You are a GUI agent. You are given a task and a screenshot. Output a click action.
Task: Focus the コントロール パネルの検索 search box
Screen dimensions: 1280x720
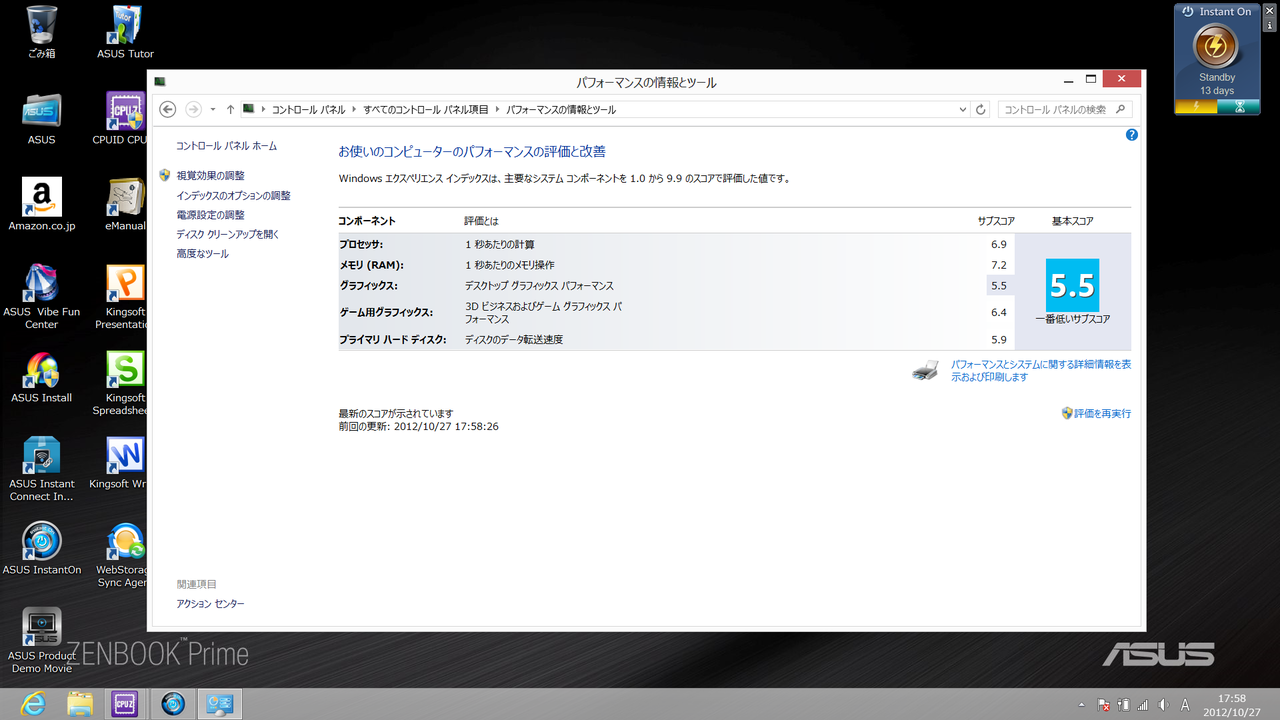click(x=1065, y=110)
